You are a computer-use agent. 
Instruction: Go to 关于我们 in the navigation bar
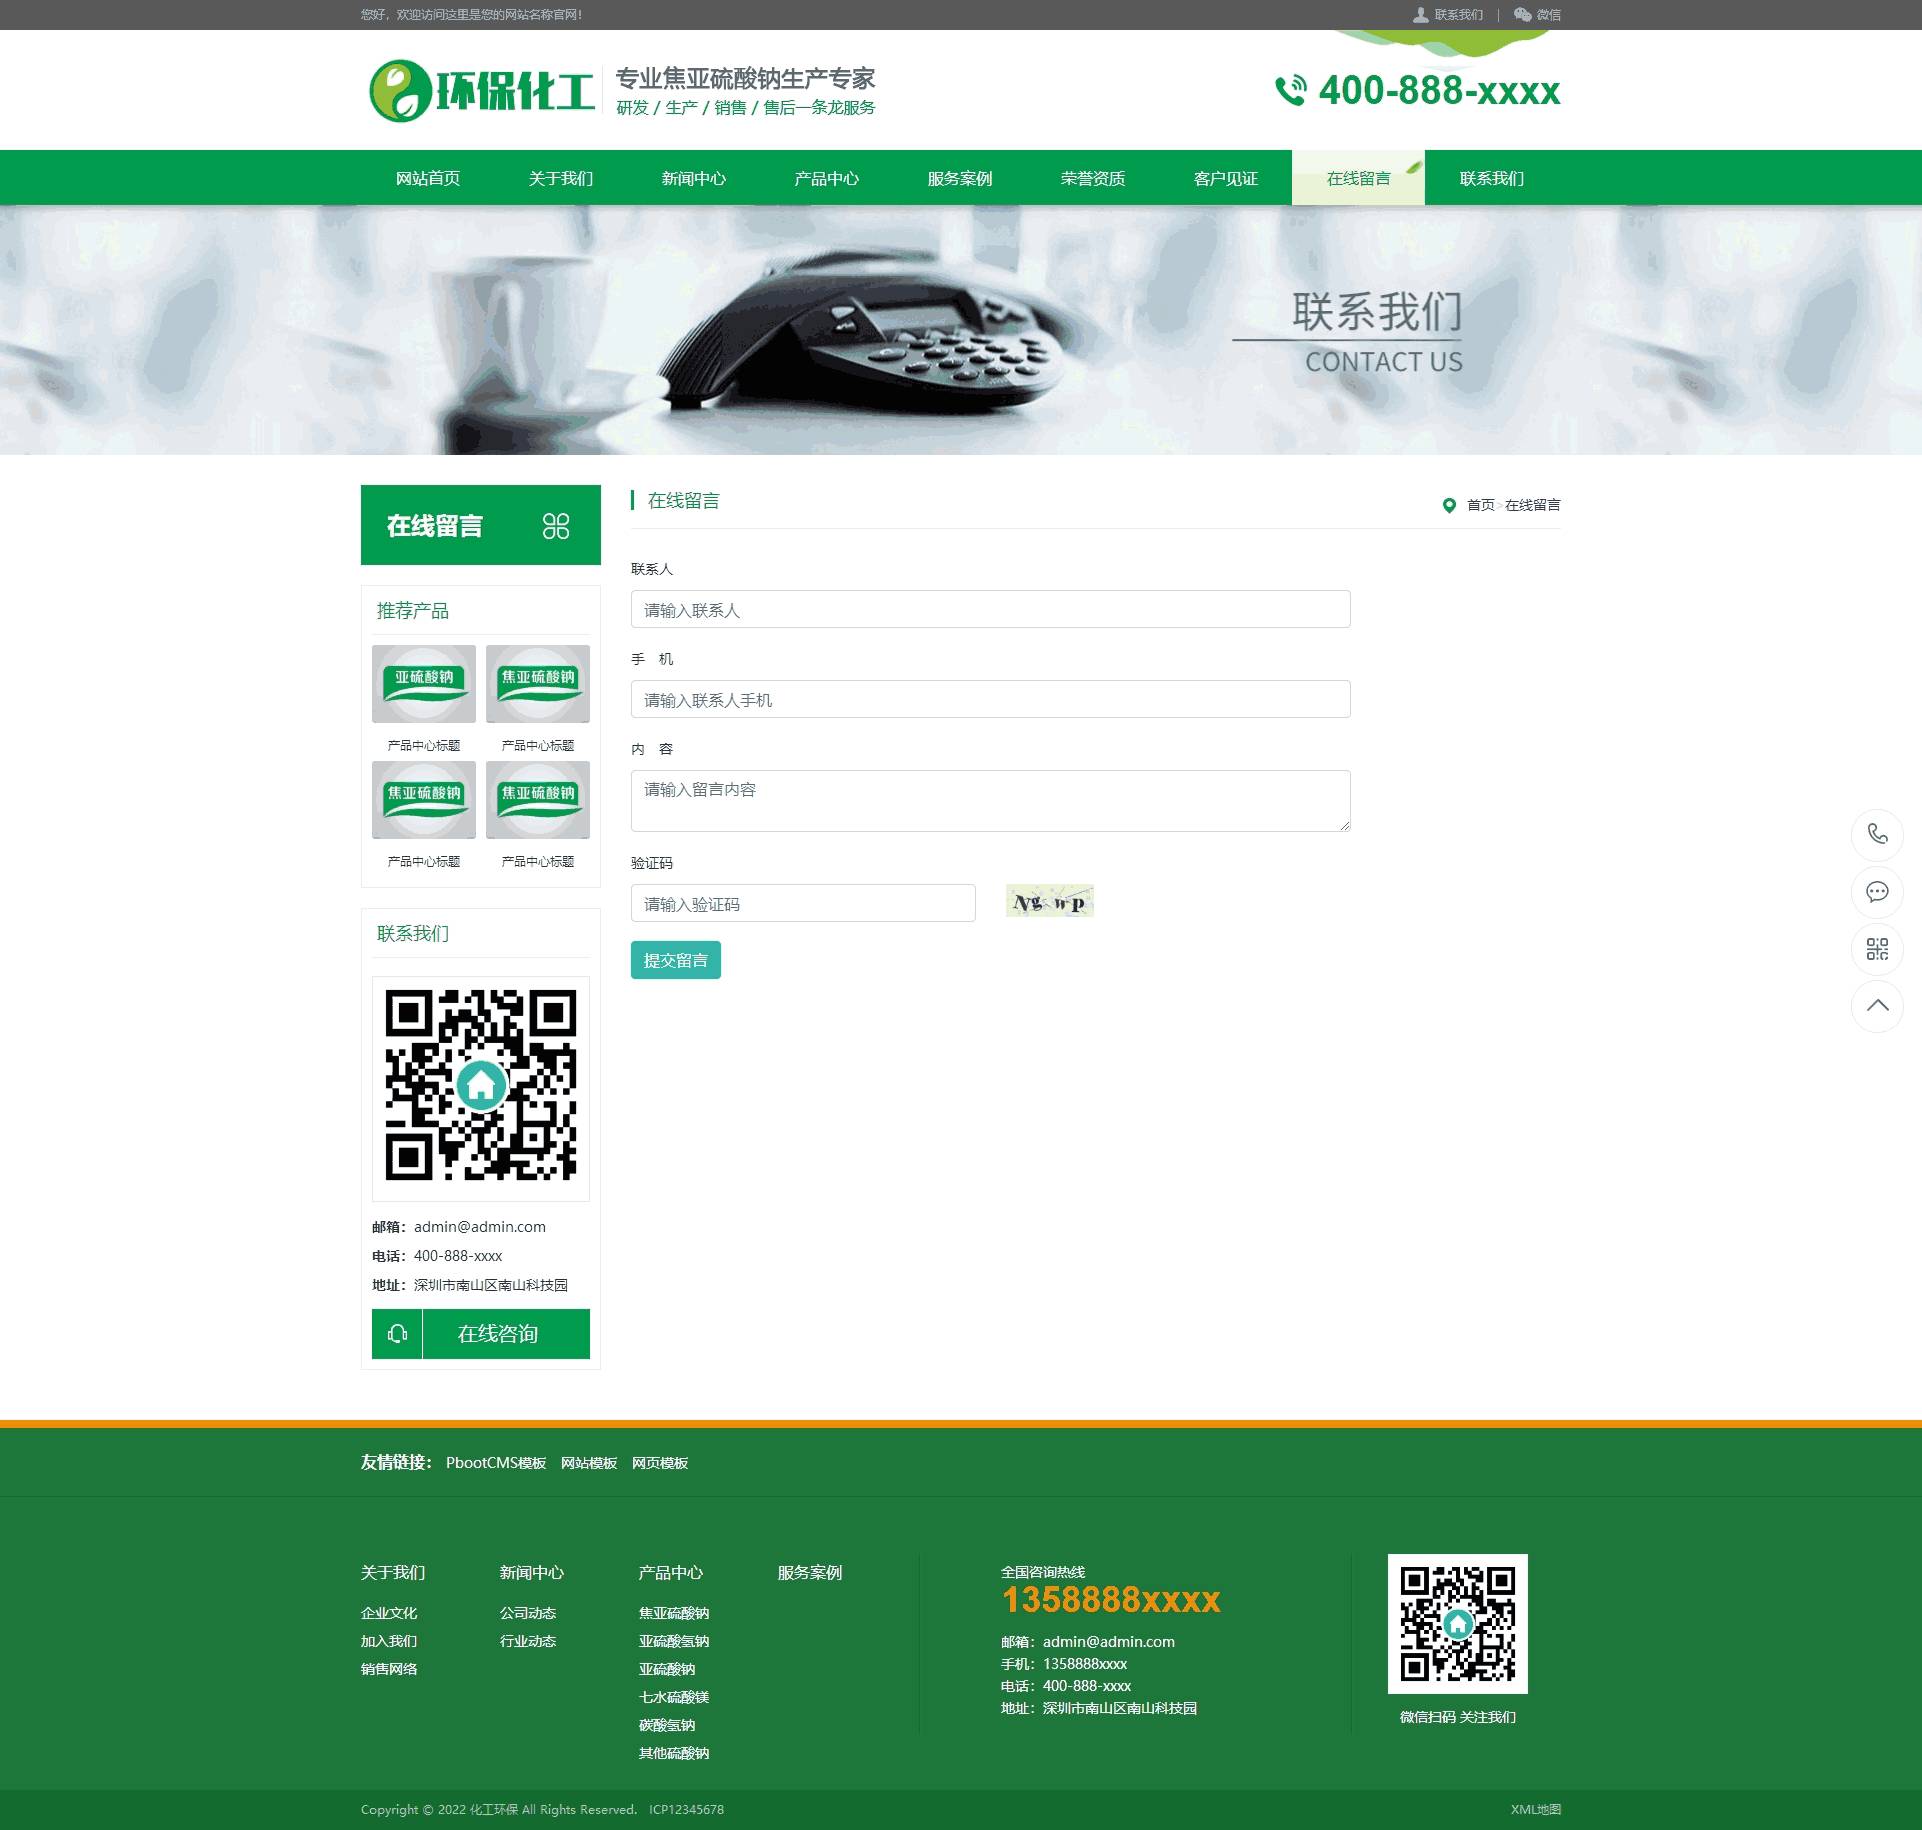coord(560,178)
